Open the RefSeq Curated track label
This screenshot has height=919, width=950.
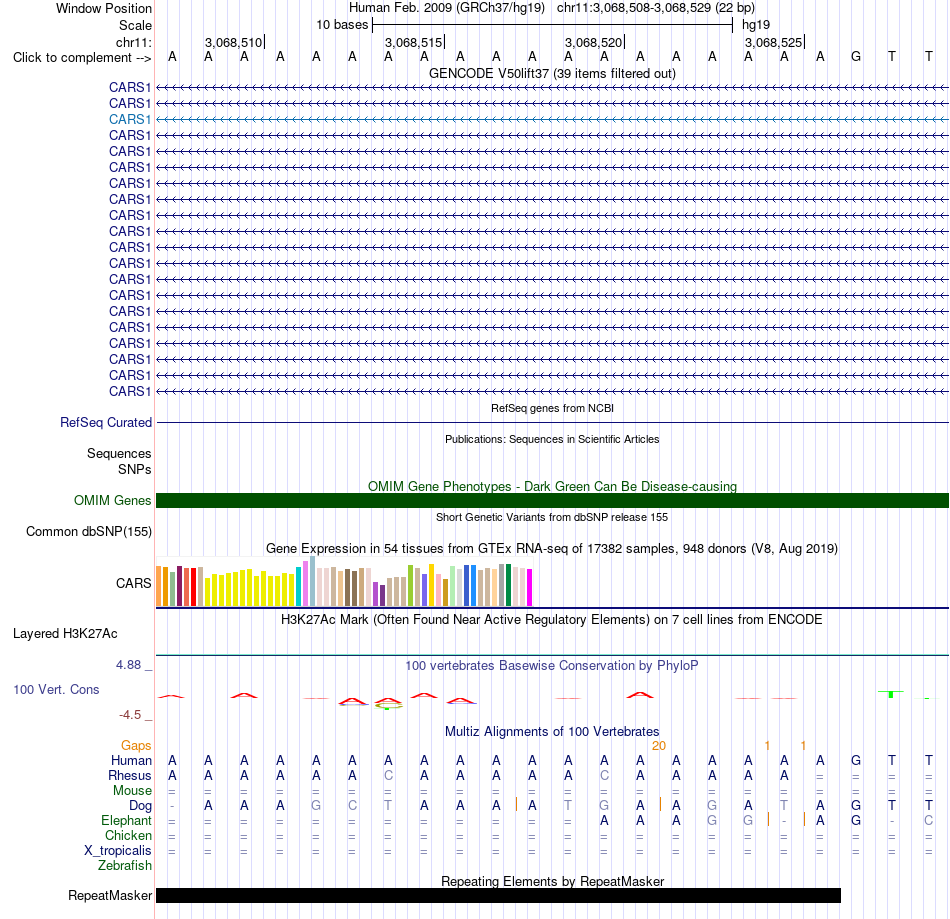[105, 422]
